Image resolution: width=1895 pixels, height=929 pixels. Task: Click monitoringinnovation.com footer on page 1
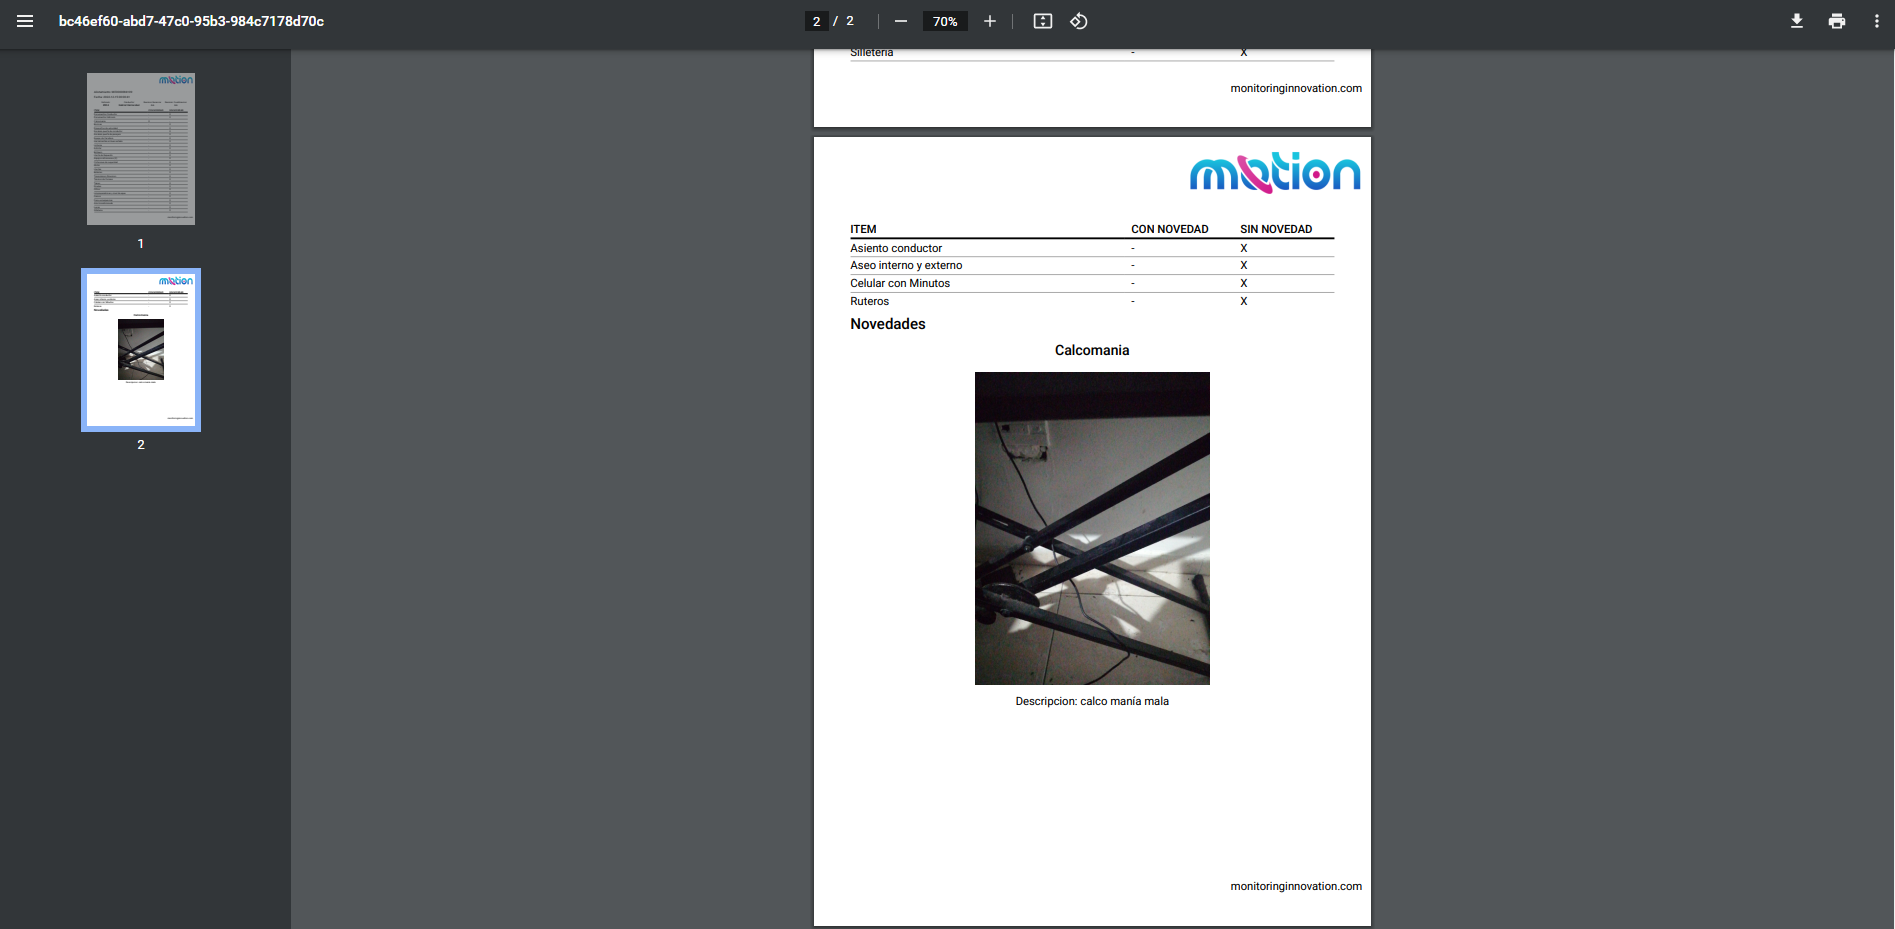click(1295, 88)
